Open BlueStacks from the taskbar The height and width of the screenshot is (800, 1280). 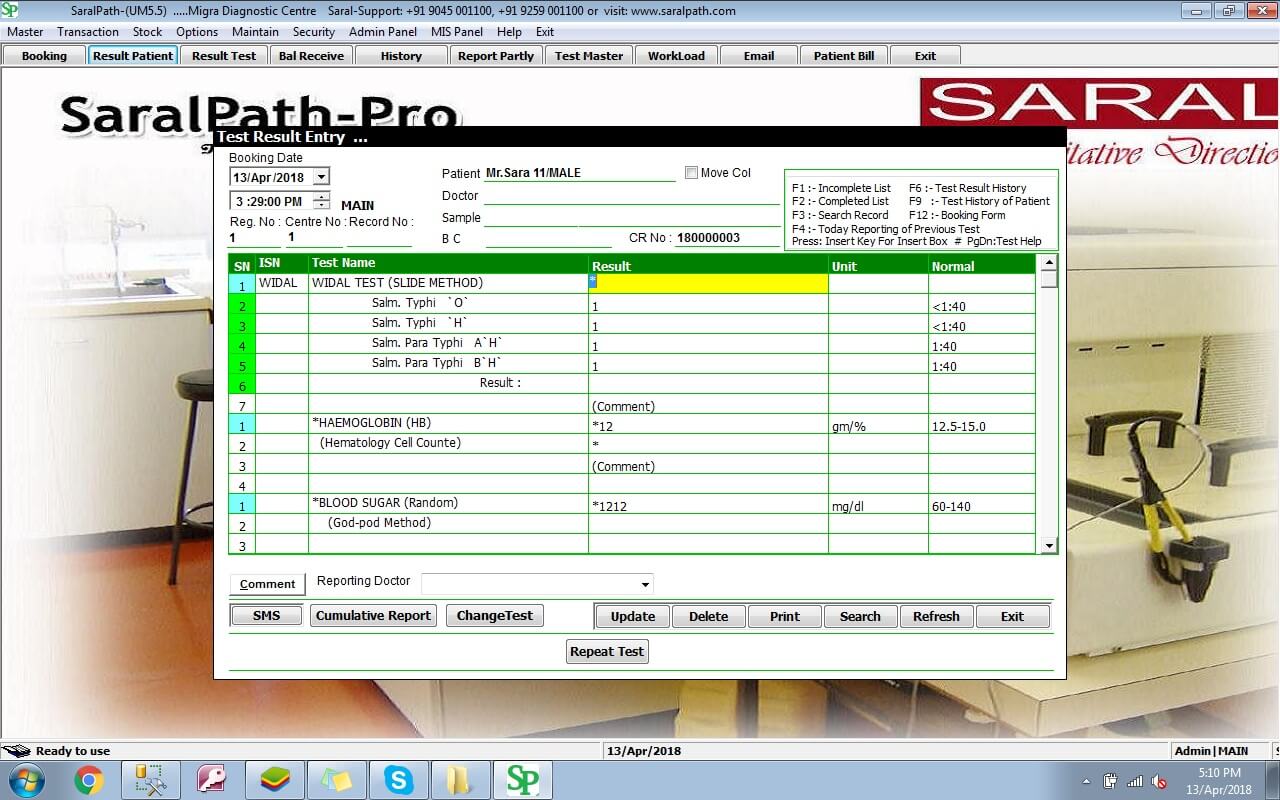(x=275, y=780)
